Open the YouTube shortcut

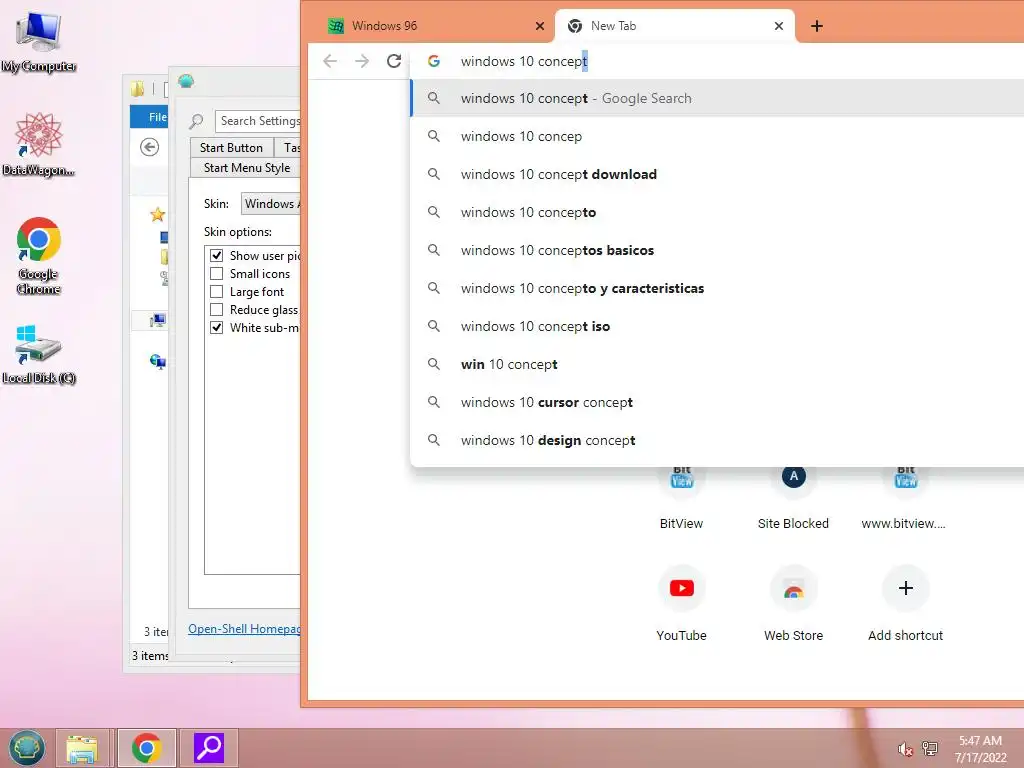tap(681, 604)
